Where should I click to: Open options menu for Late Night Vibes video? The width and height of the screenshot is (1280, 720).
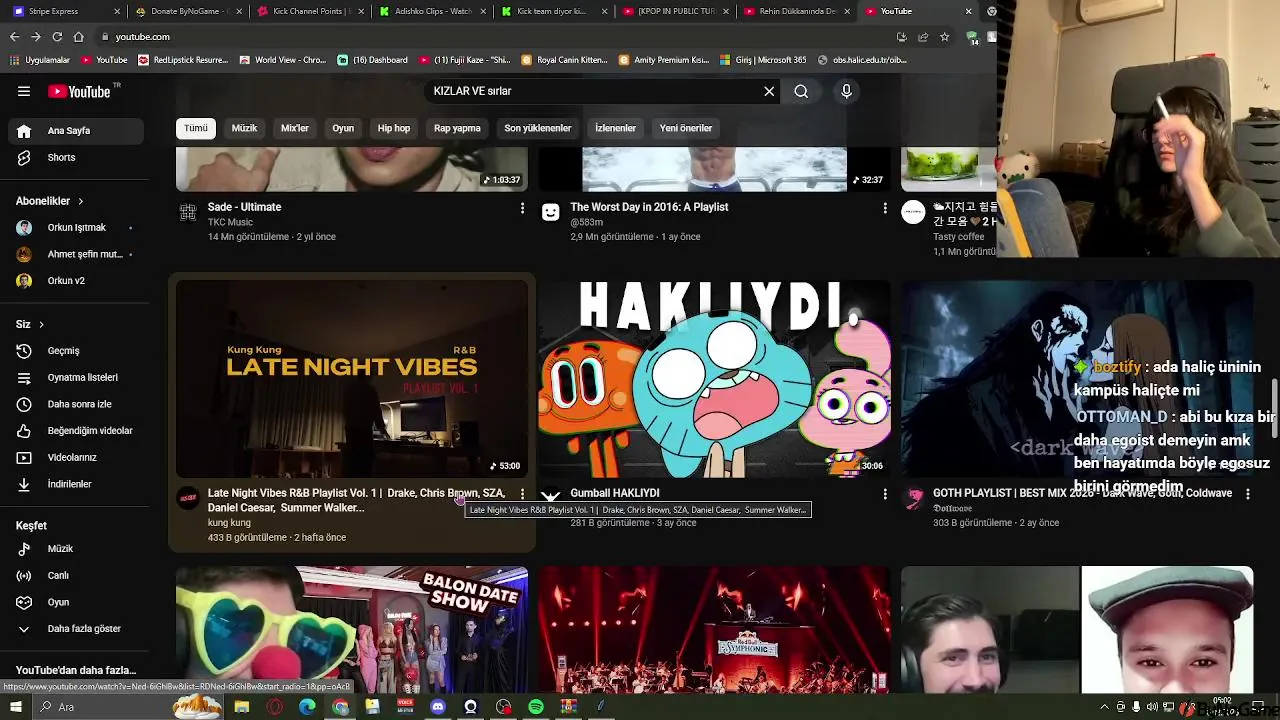click(x=522, y=494)
